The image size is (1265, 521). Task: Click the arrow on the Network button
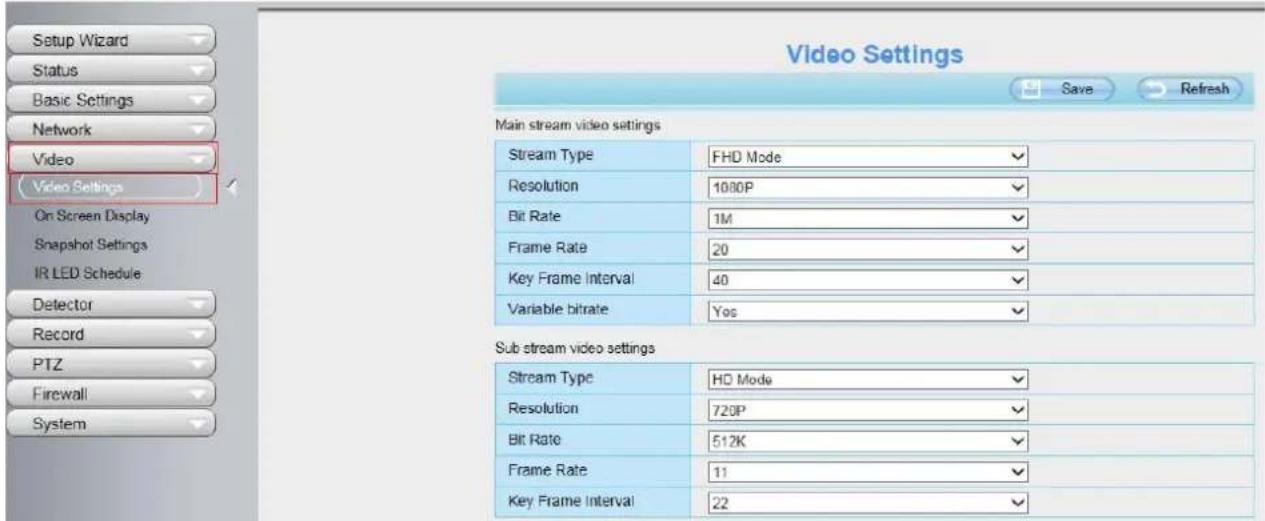click(199, 131)
